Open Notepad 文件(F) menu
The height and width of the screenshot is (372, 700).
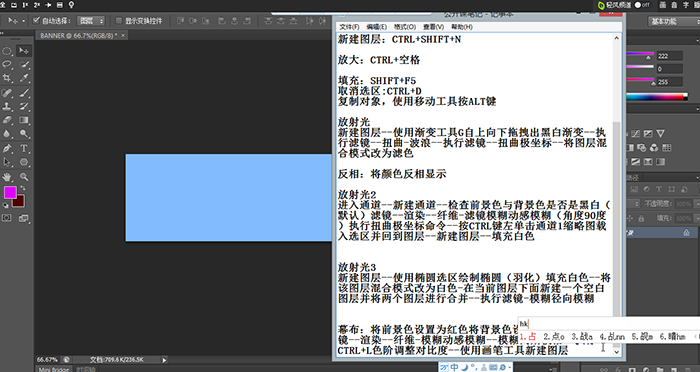[x=349, y=27]
